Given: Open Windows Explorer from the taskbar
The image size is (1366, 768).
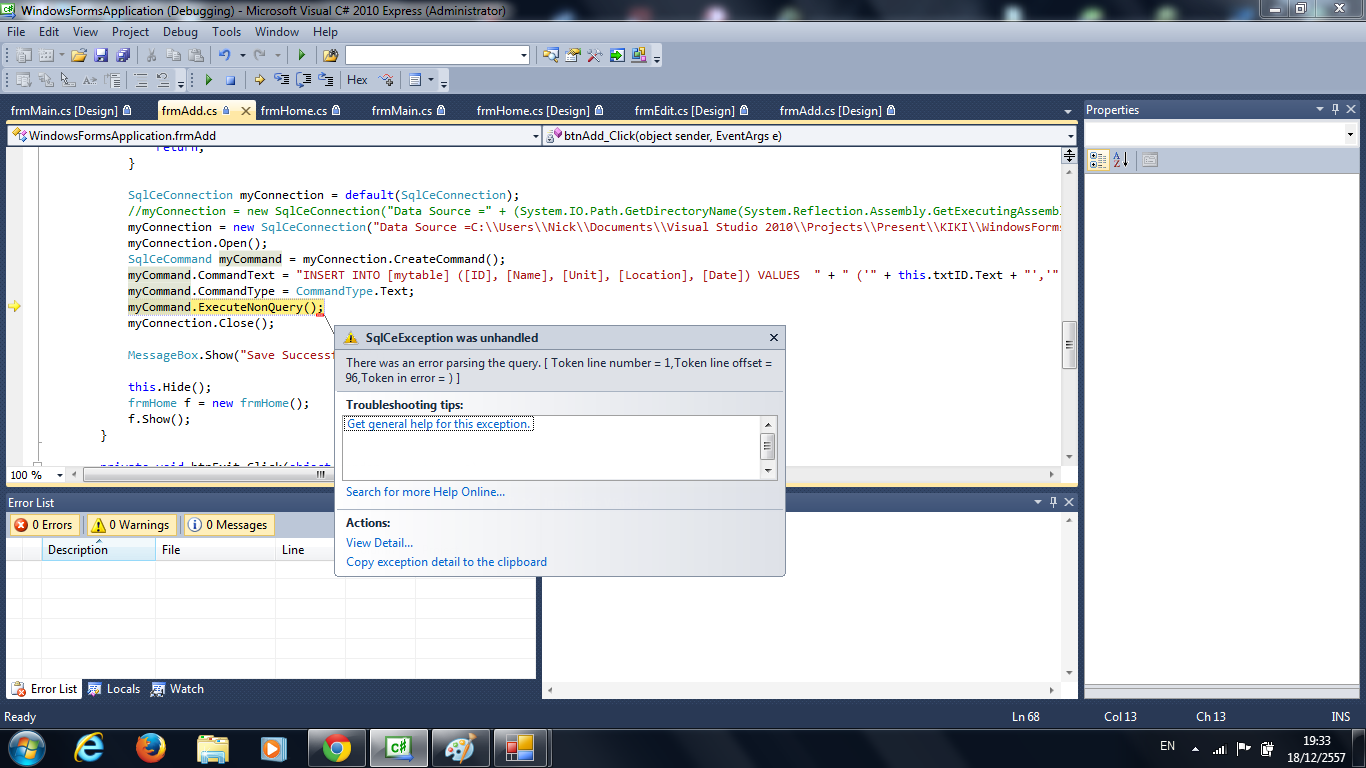Looking at the screenshot, I should pos(213,747).
